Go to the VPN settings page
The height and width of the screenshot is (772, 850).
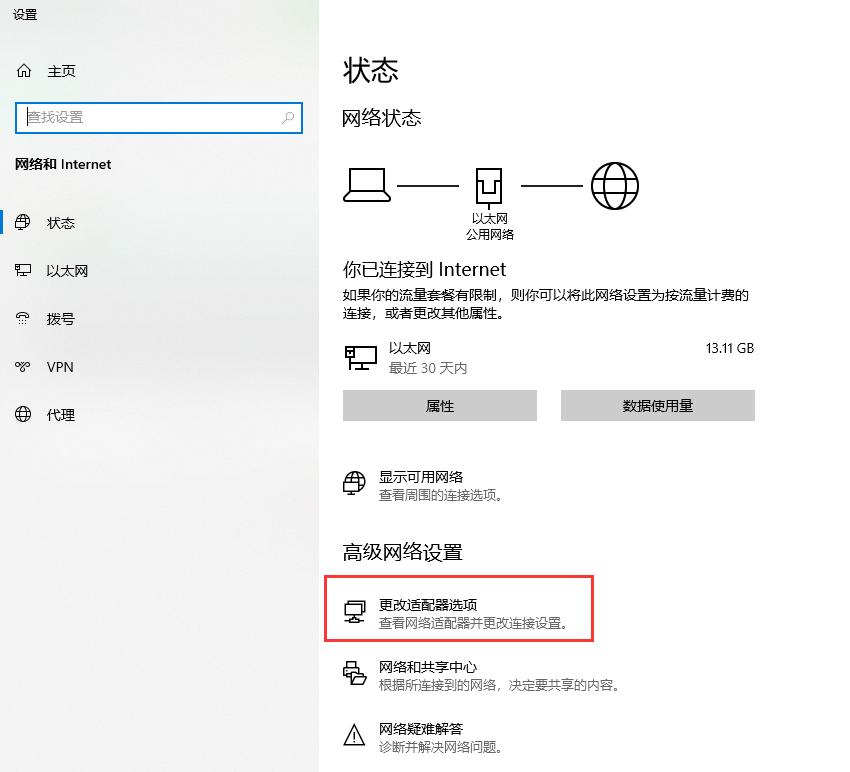coord(60,367)
